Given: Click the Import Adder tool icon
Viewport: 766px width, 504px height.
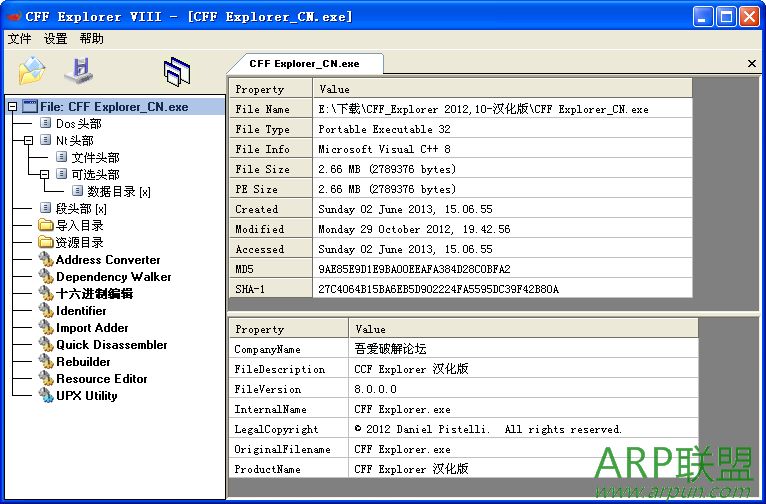Looking at the screenshot, I should click(x=46, y=328).
